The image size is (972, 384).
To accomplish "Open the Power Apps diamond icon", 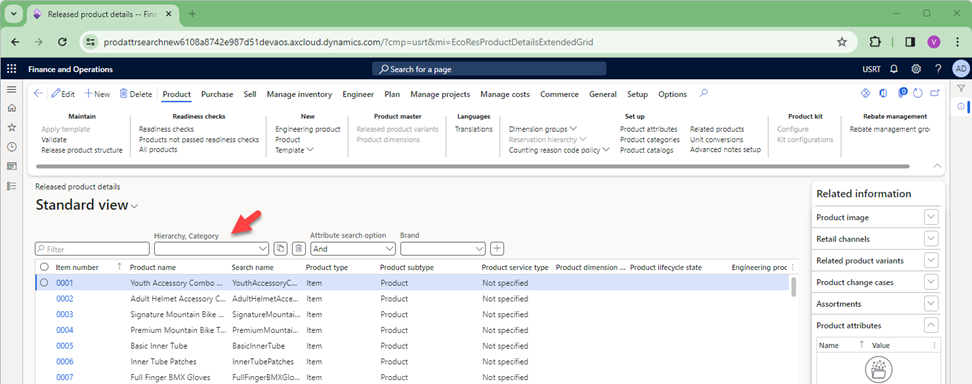I will (865, 94).
